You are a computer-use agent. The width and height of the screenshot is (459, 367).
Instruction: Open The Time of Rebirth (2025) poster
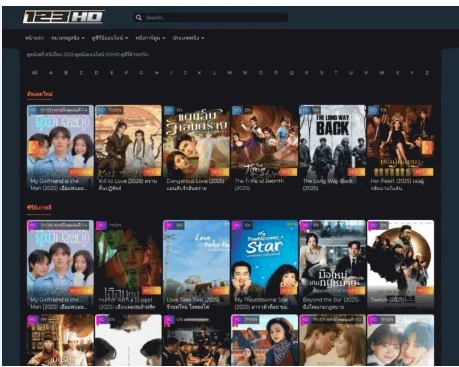pyautogui.click(x=264, y=148)
